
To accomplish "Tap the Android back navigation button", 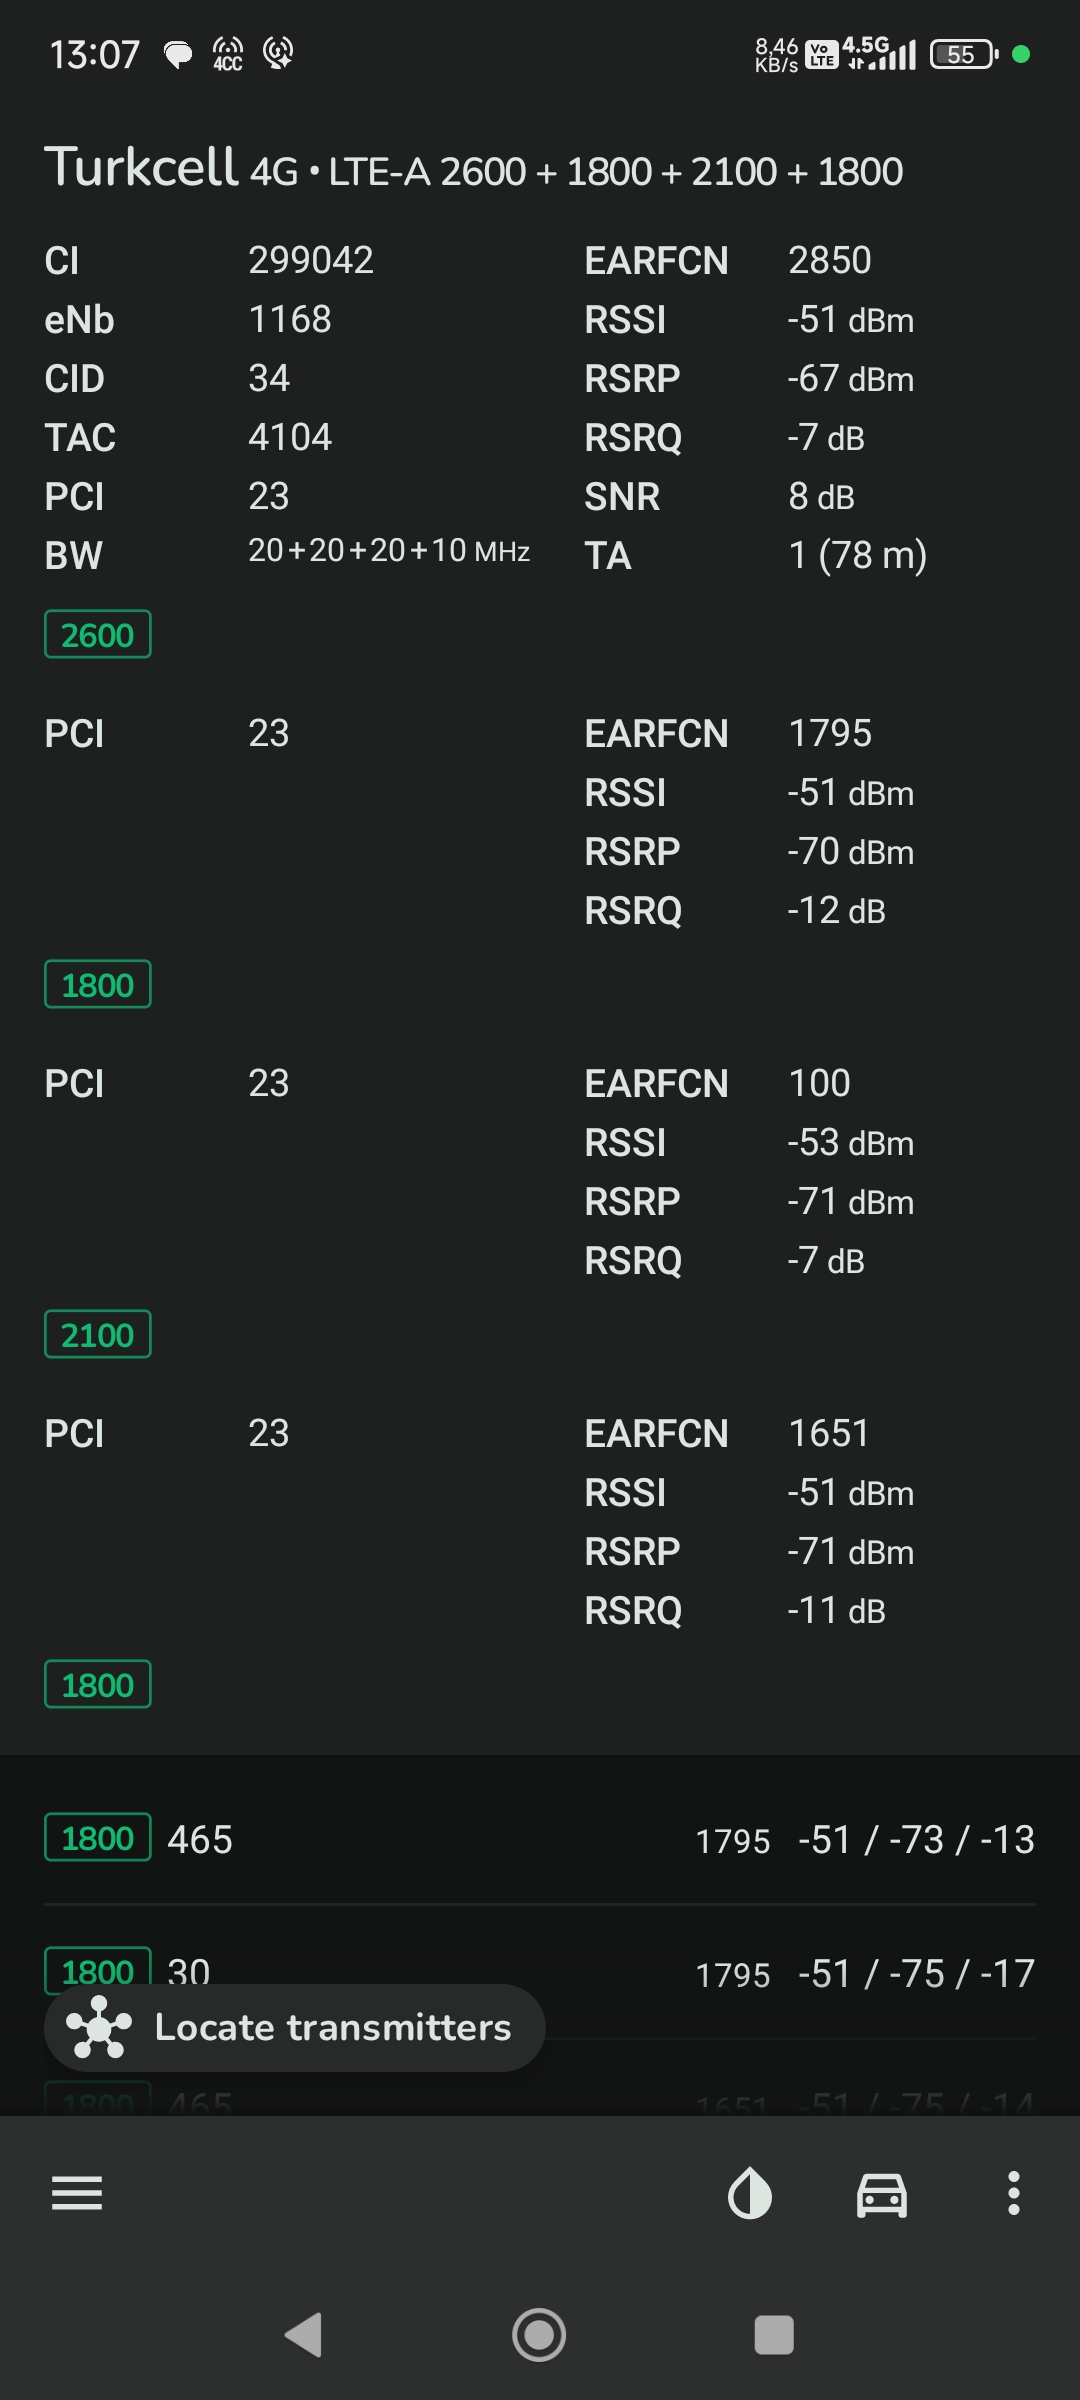I will 304,2335.
